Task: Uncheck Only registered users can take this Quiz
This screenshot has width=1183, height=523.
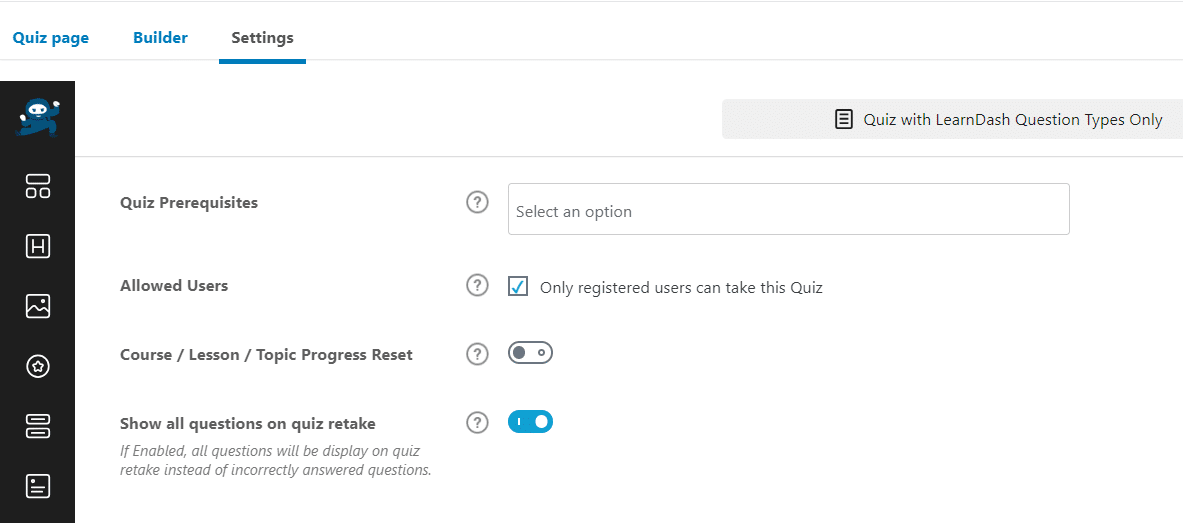Action: pyautogui.click(x=518, y=287)
